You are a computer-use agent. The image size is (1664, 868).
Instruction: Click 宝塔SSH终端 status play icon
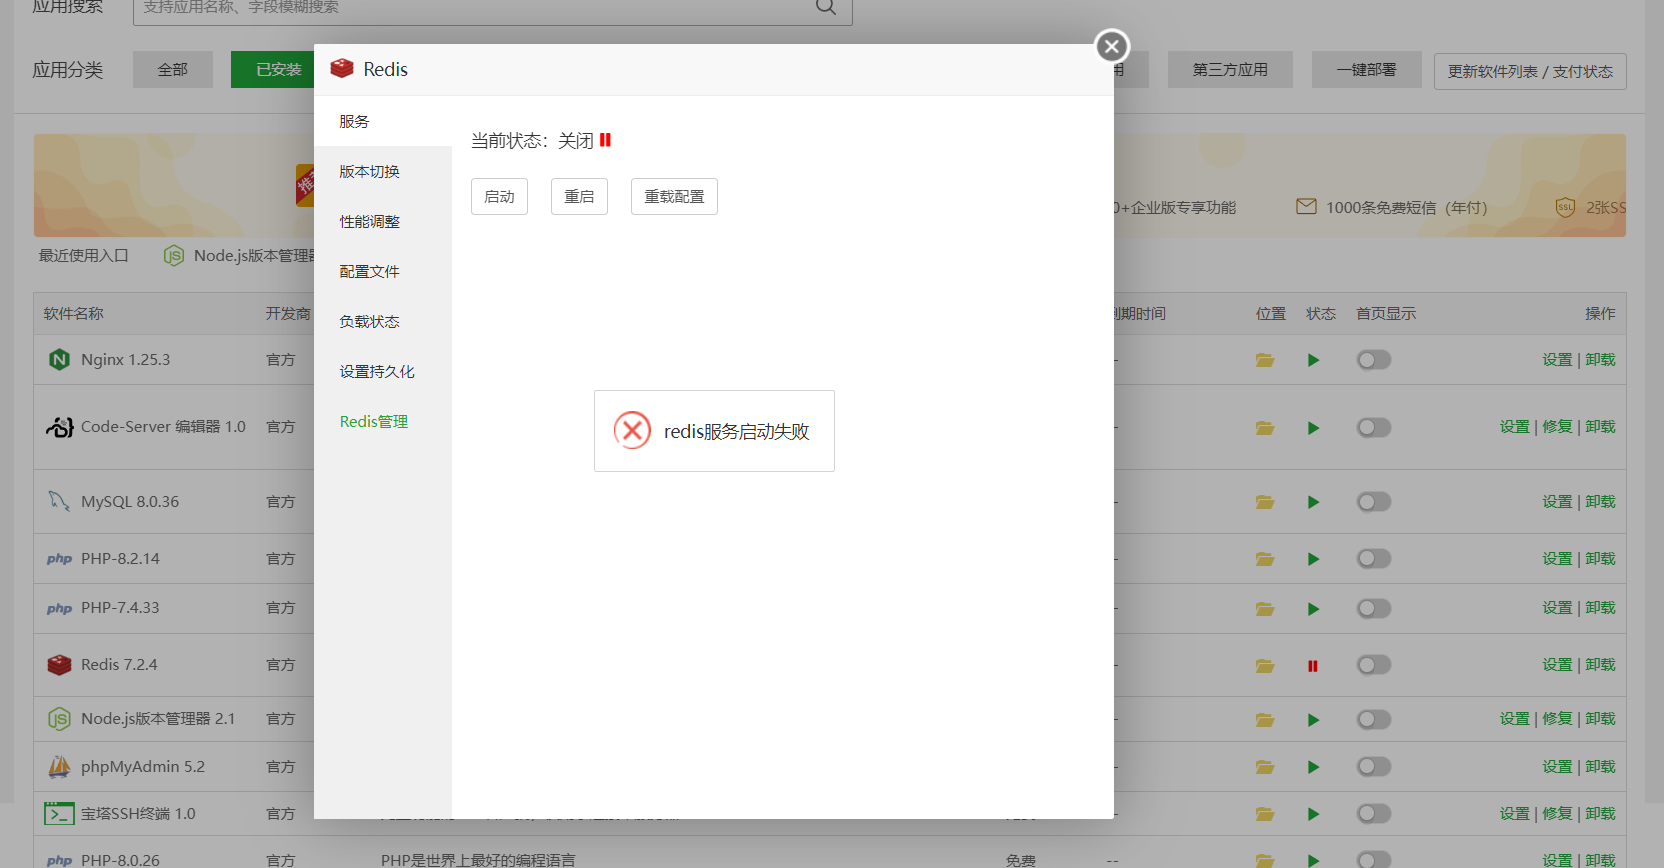[1313, 814]
